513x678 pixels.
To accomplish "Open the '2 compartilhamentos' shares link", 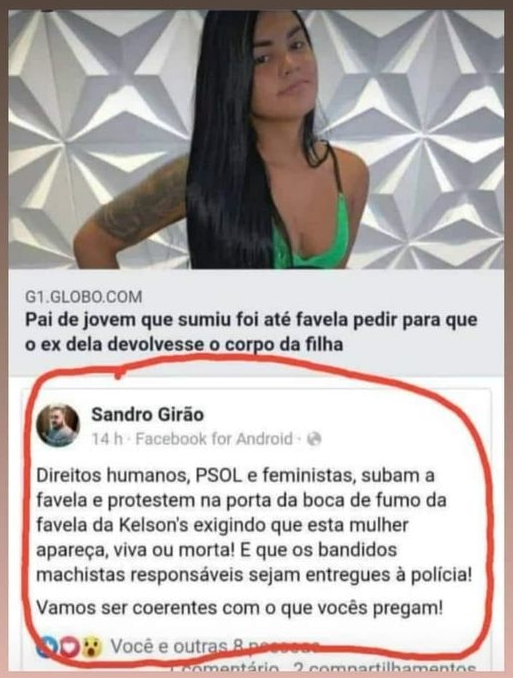I will [385, 669].
